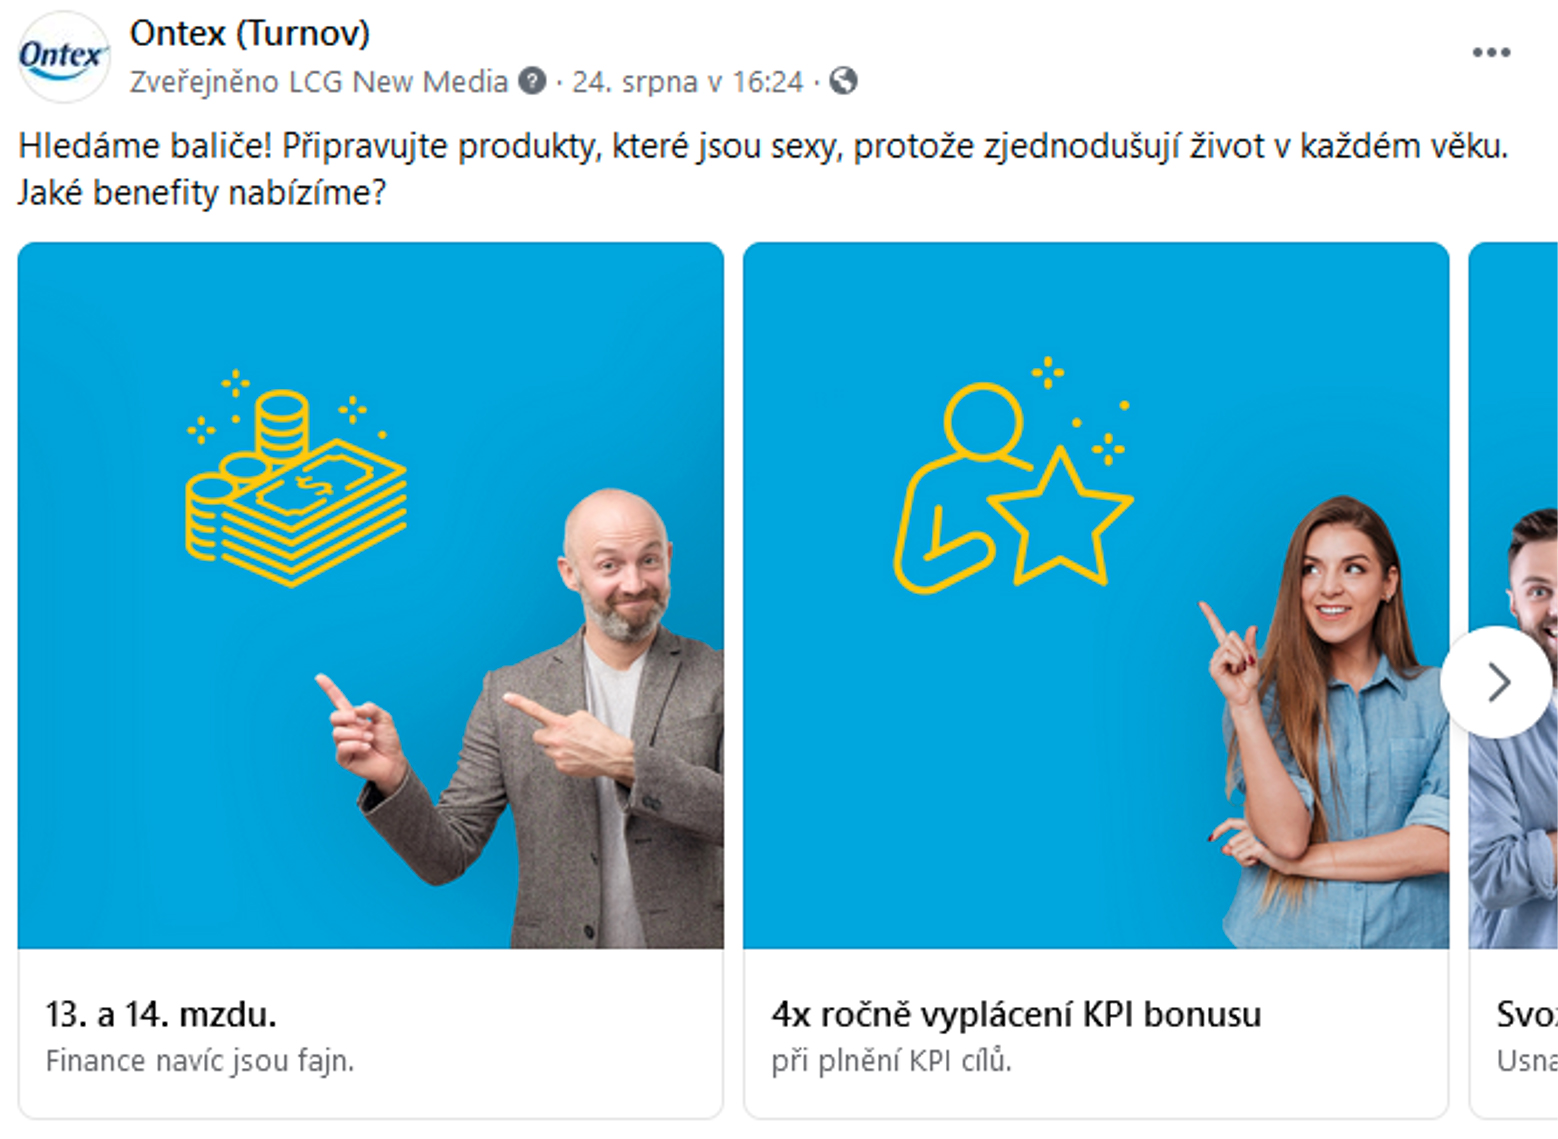Advance carousel with the next arrow
This screenshot has height=1139, width=1558.
[x=1497, y=682]
